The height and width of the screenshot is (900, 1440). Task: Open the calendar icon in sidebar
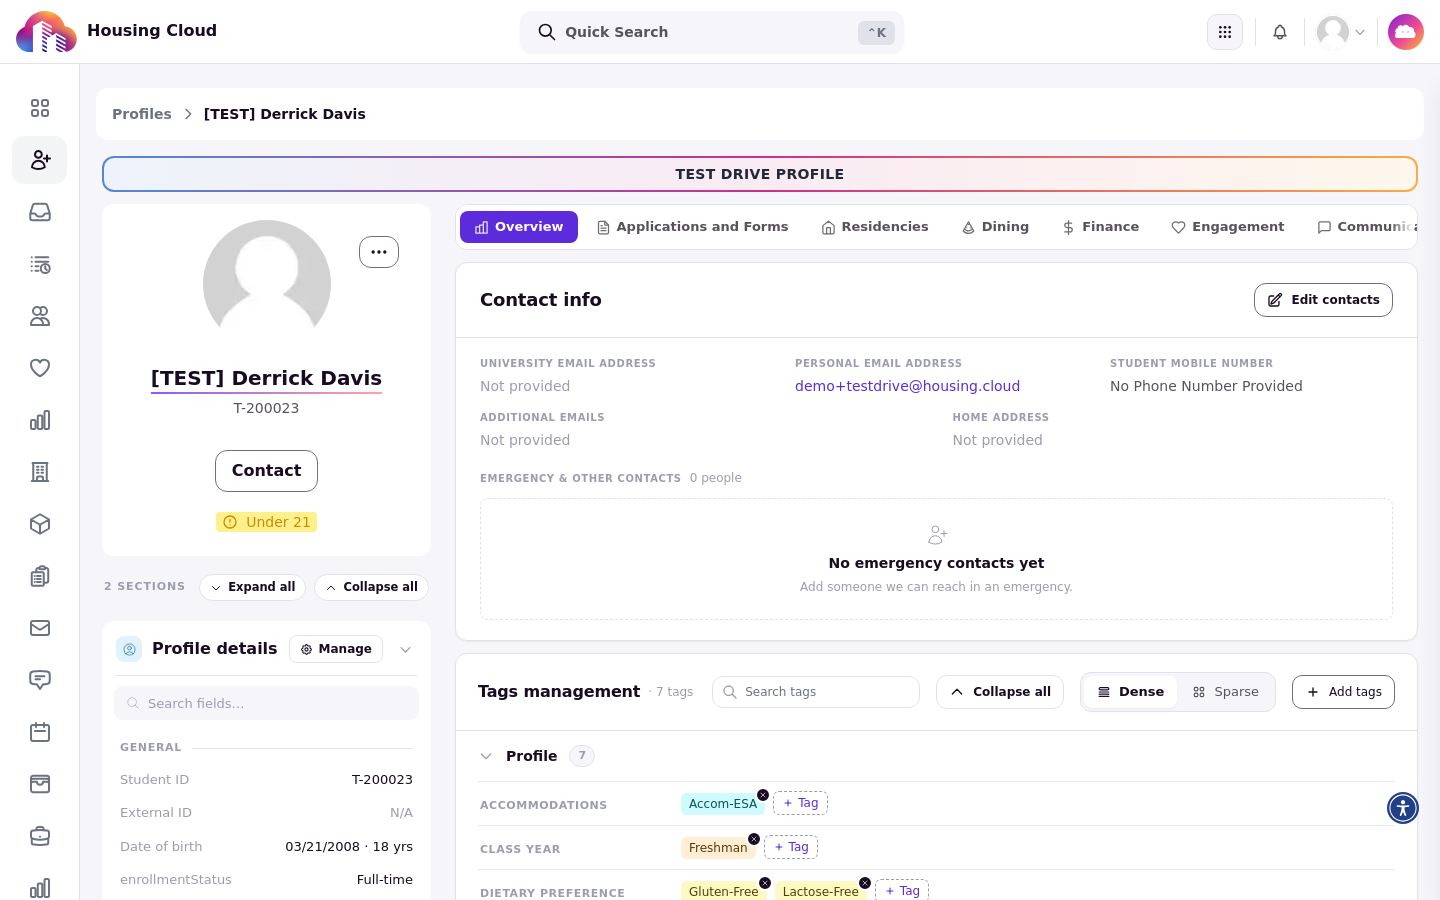tap(40, 732)
